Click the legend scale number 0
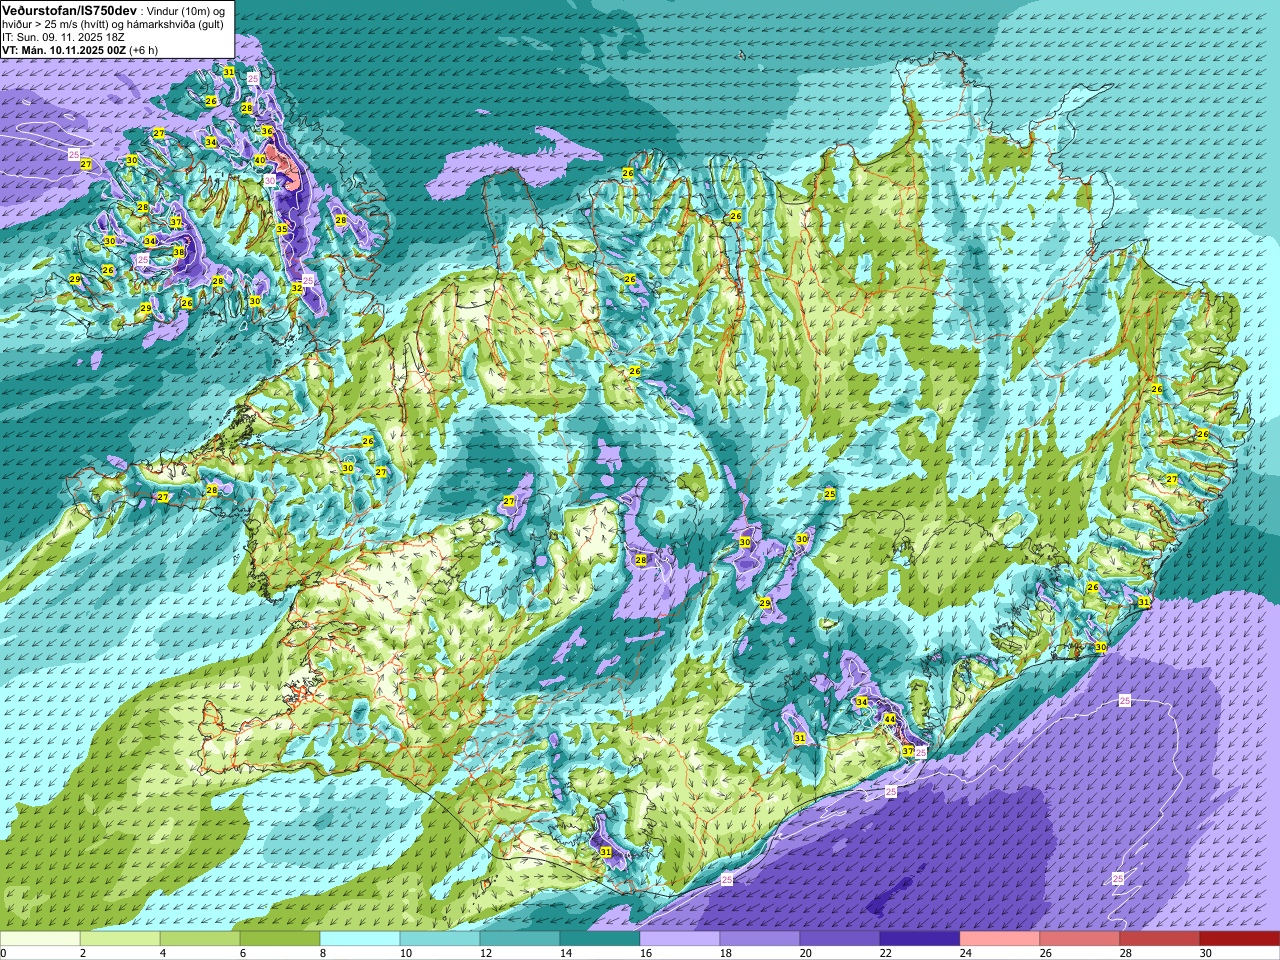Image resolution: width=1280 pixels, height=960 pixels. tap(4, 954)
